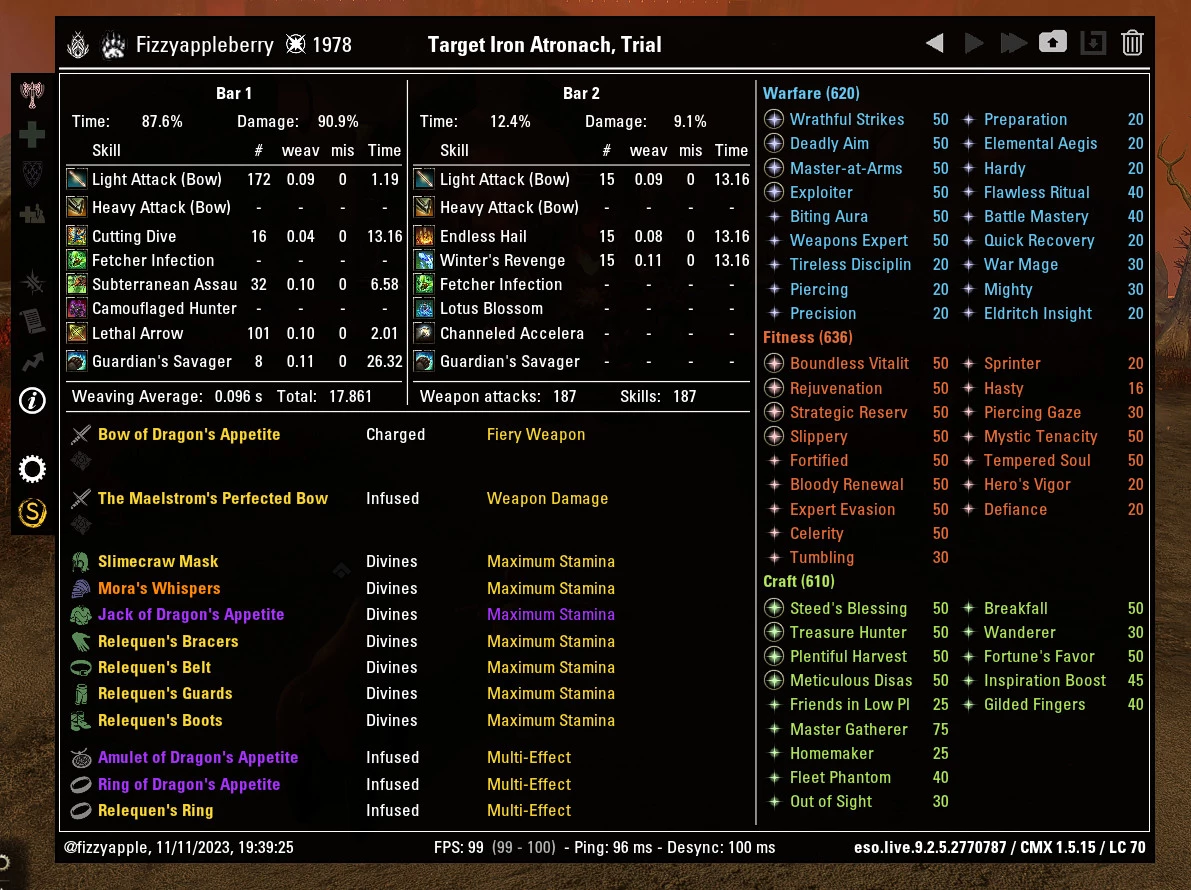
Task: Click the Subterranean Assault skill icon
Action: (77, 285)
